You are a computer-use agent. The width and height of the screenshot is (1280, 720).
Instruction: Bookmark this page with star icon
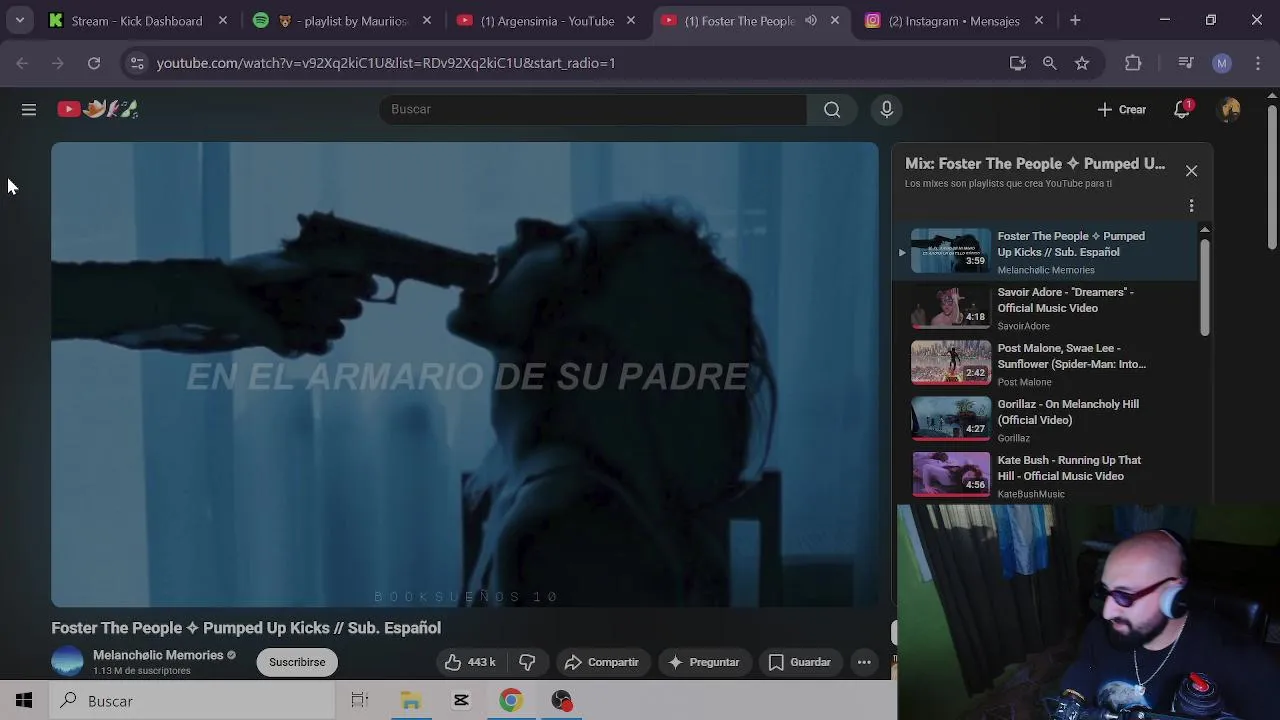(x=1082, y=63)
